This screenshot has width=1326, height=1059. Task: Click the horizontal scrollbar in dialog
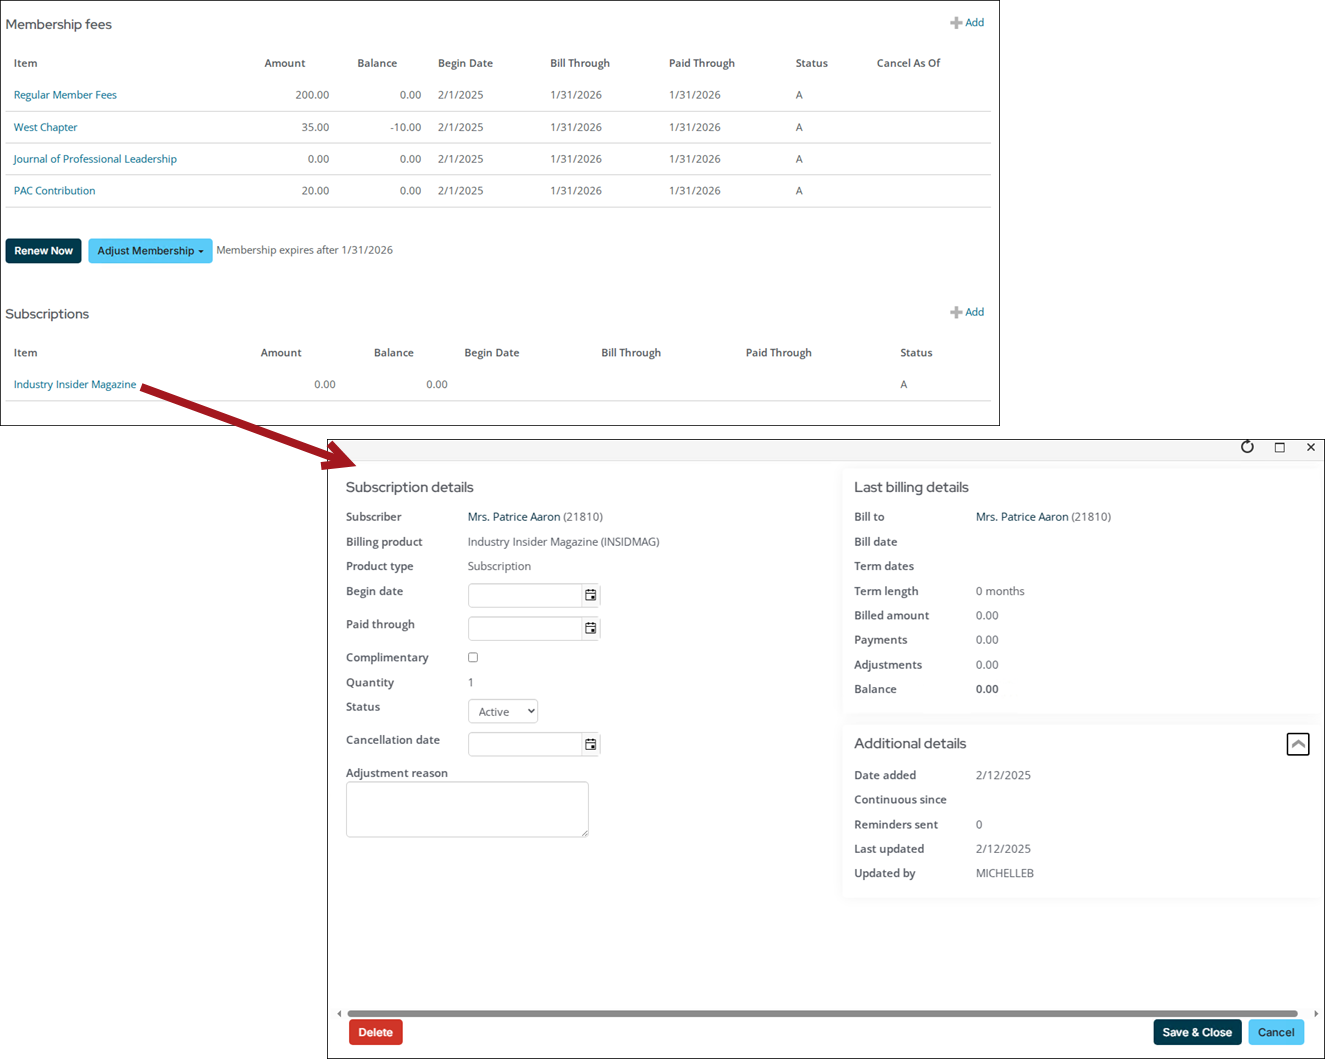point(822,1014)
